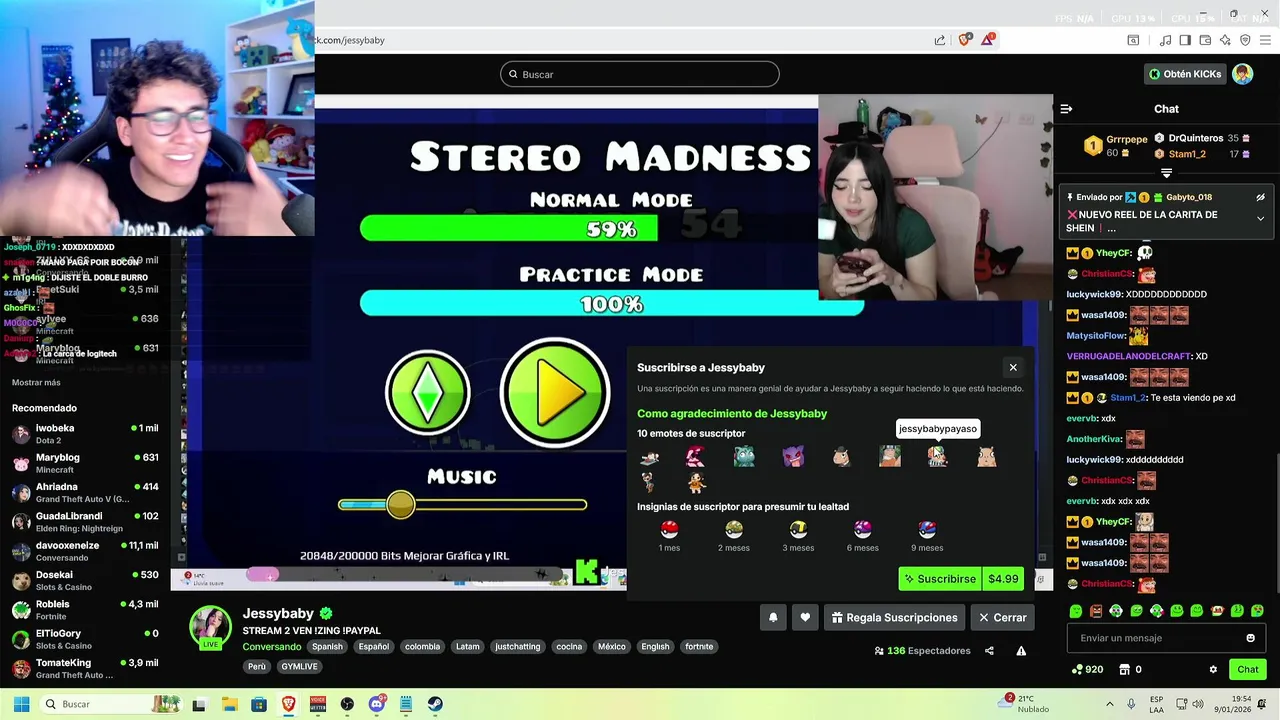Toggle the heart follow button for Jessybaby
This screenshot has height=720, width=1280.
point(805,618)
